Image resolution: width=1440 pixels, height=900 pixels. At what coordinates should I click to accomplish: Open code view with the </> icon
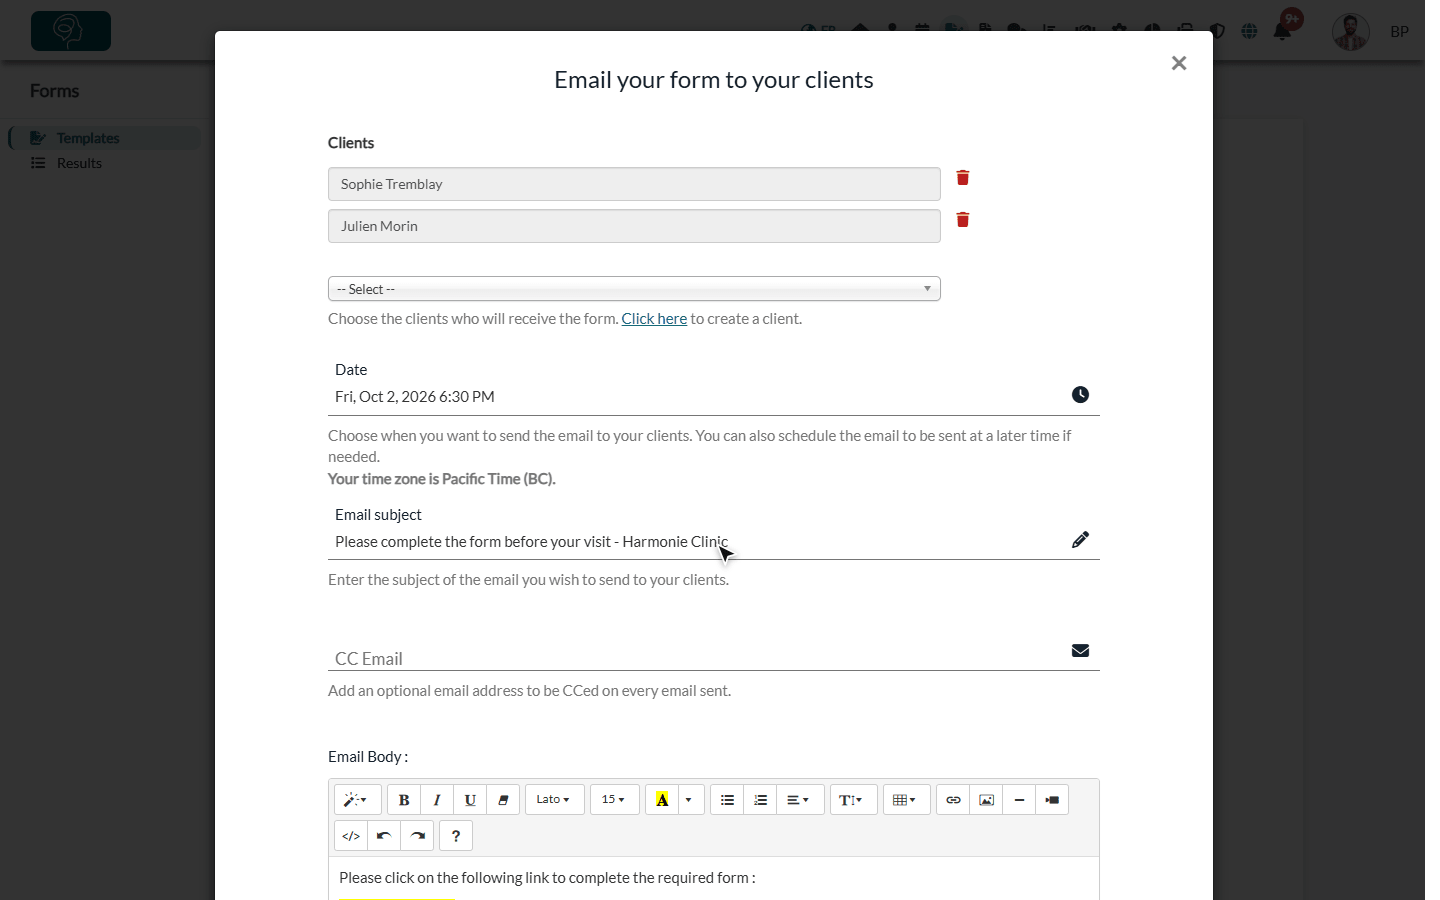351,836
